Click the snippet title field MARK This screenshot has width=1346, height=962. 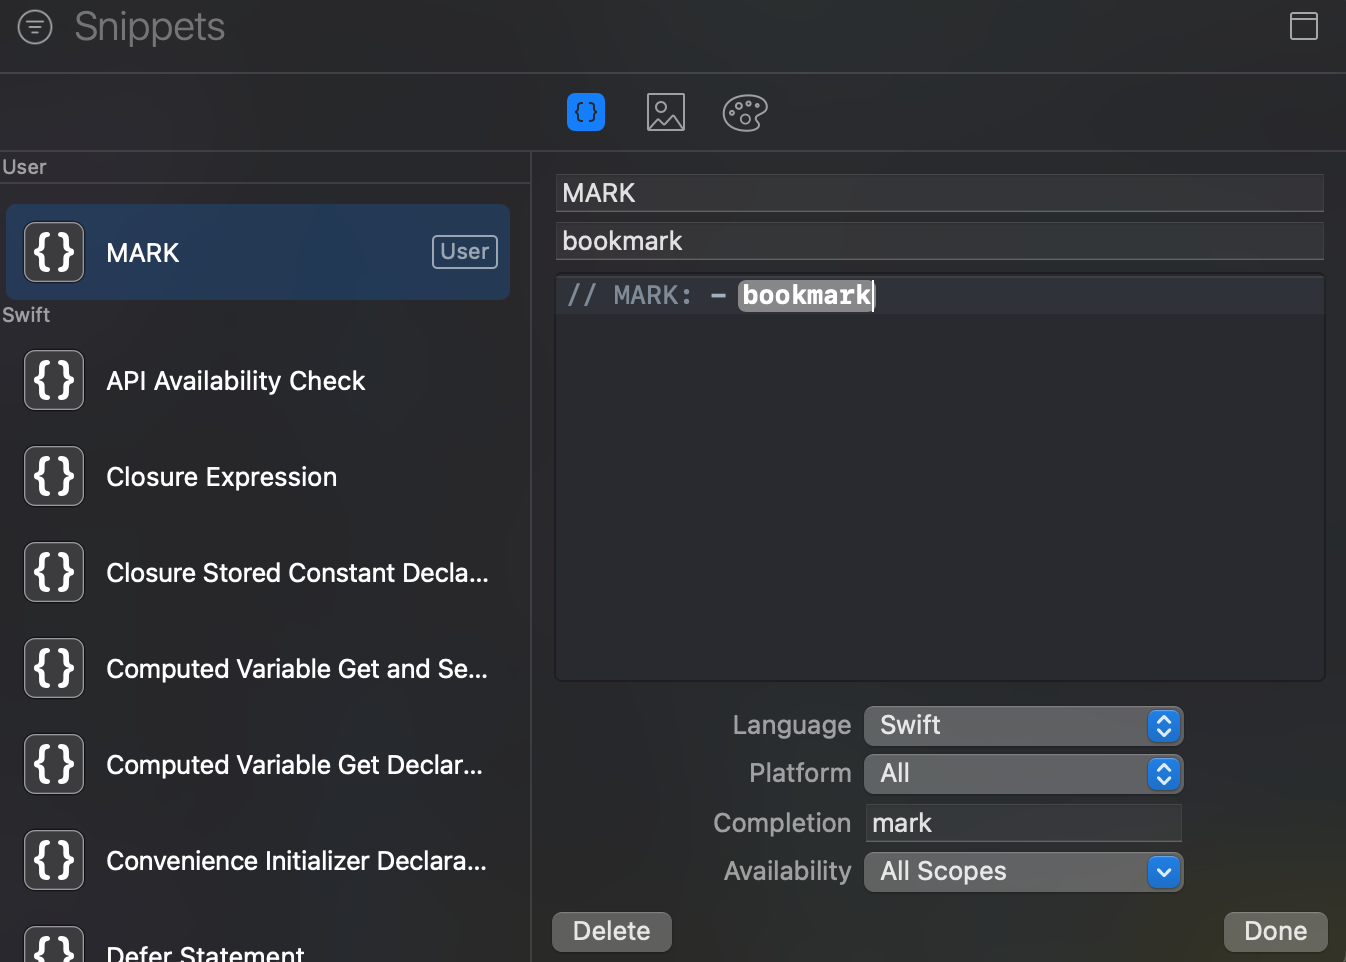pyautogui.click(x=939, y=193)
